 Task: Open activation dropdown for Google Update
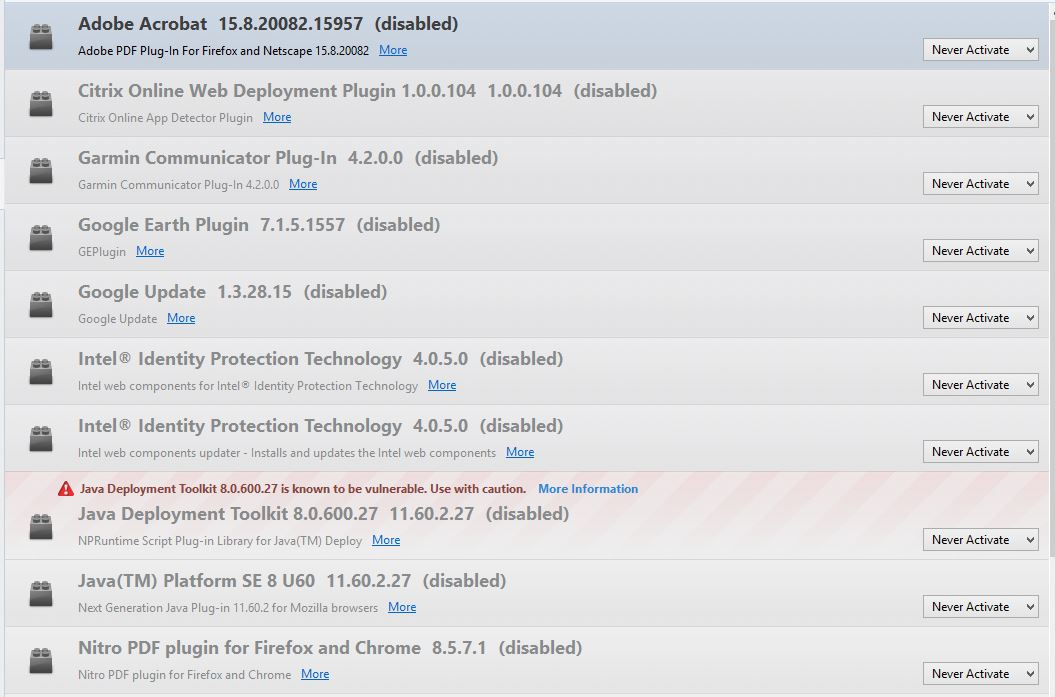pyautogui.click(x=980, y=318)
